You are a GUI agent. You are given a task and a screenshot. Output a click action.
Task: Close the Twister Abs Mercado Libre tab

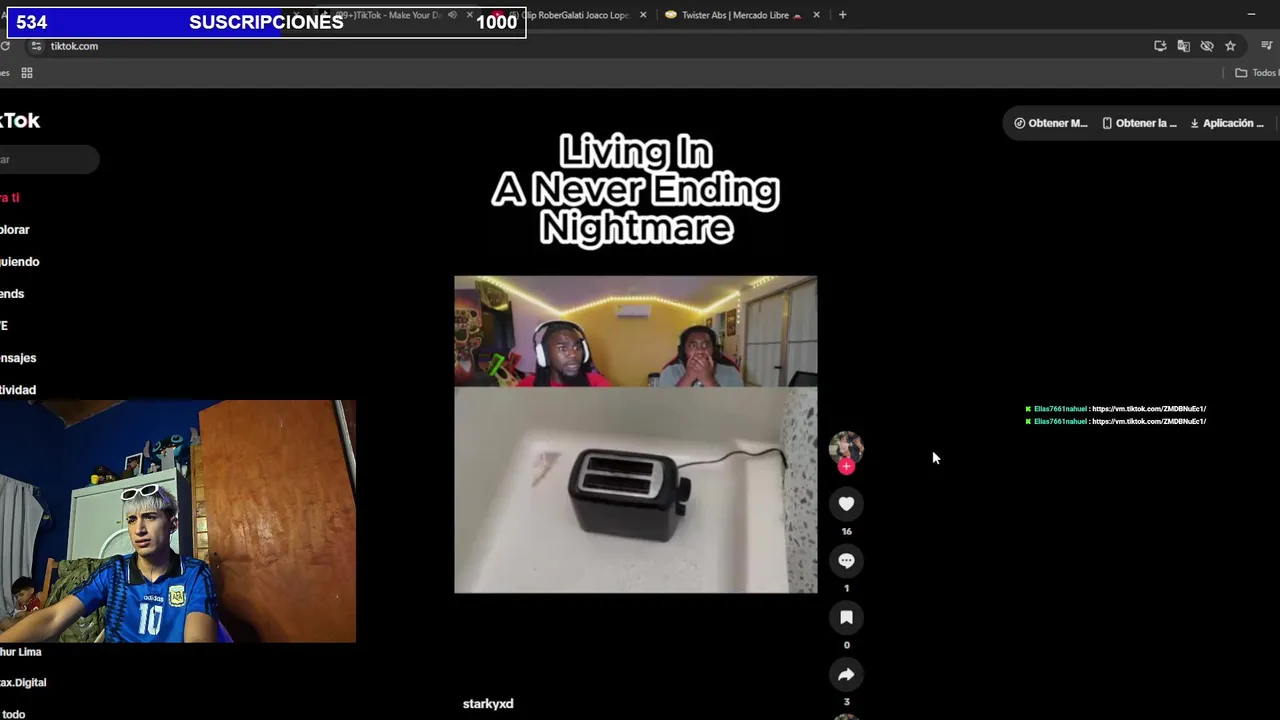point(816,15)
